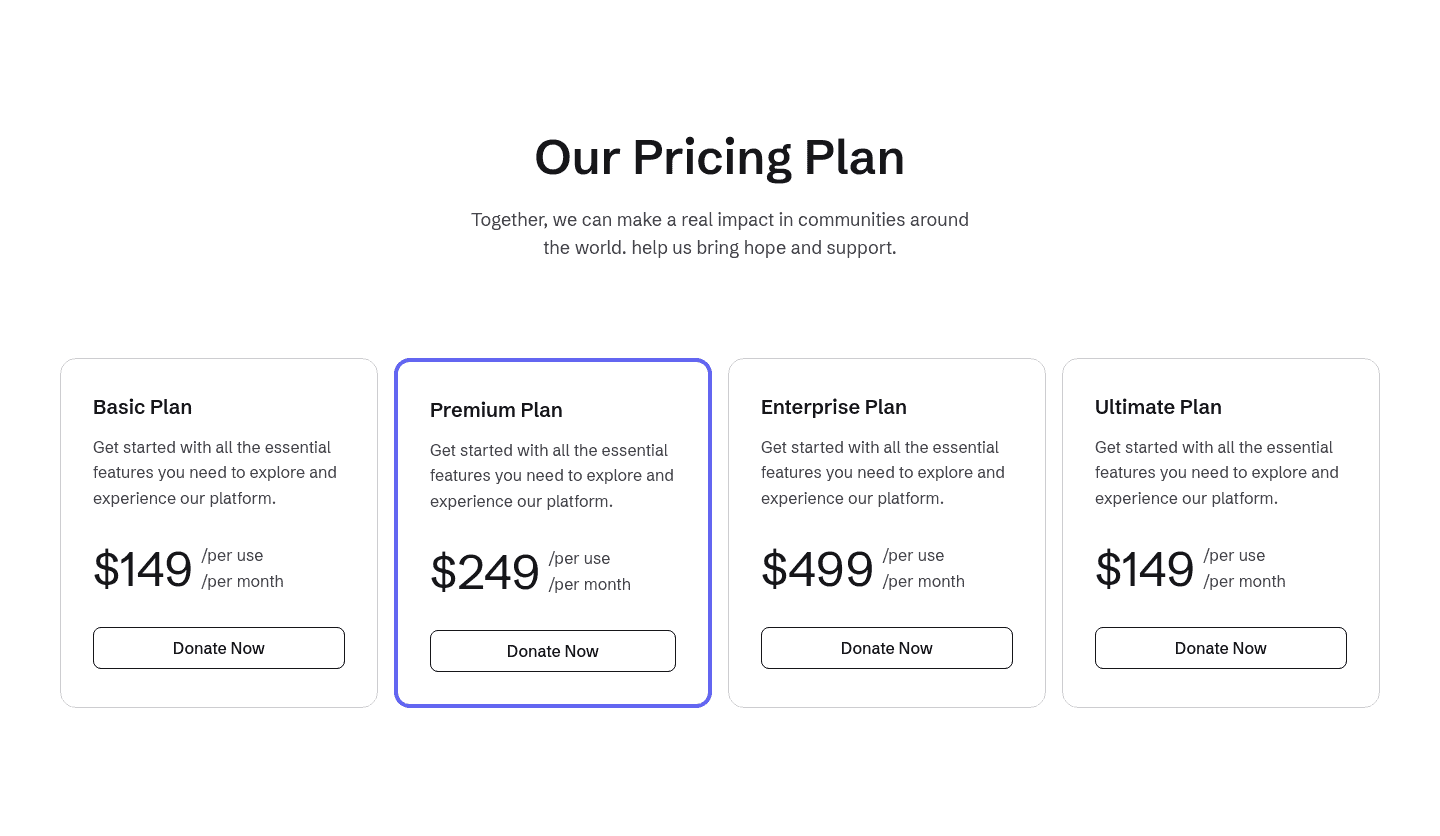The height and width of the screenshot is (836, 1440).
Task: Click the $499 Enterprise Plan price
Action: (817, 569)
